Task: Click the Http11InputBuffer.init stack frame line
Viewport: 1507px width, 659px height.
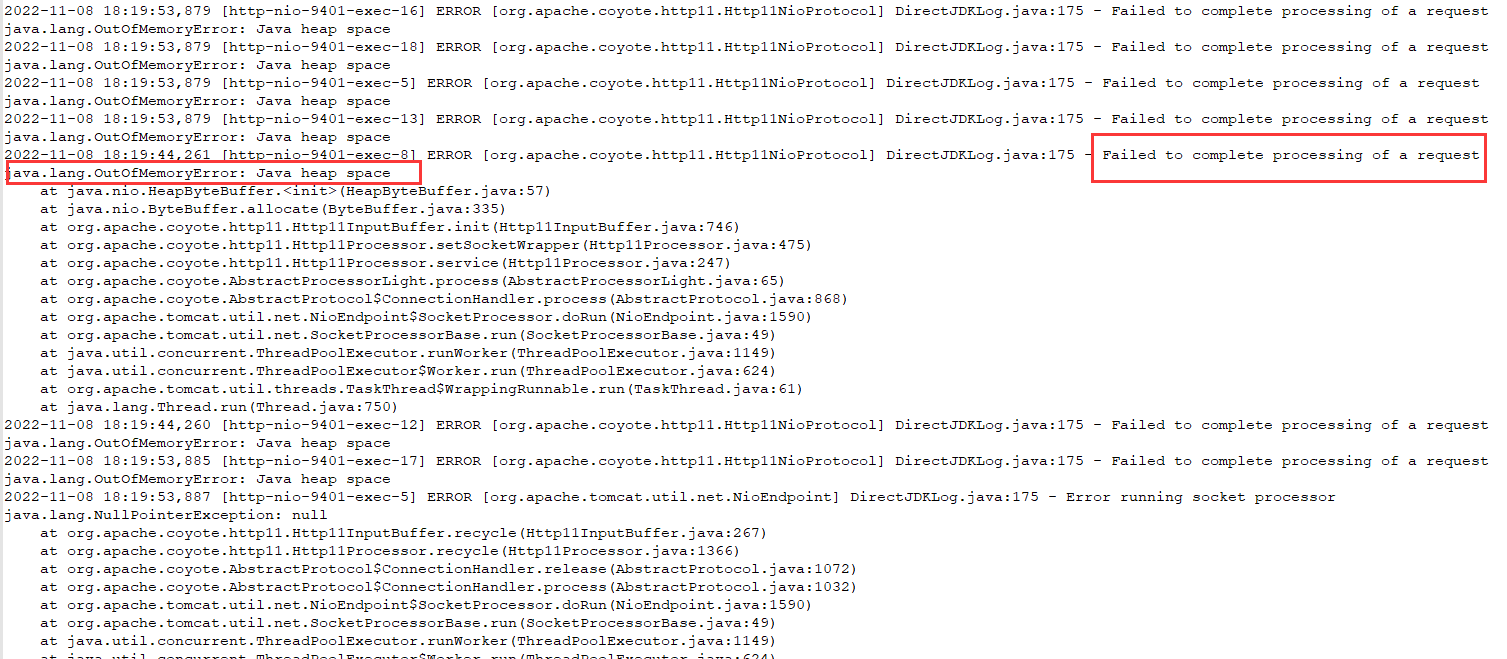Action: coord(390,227)
